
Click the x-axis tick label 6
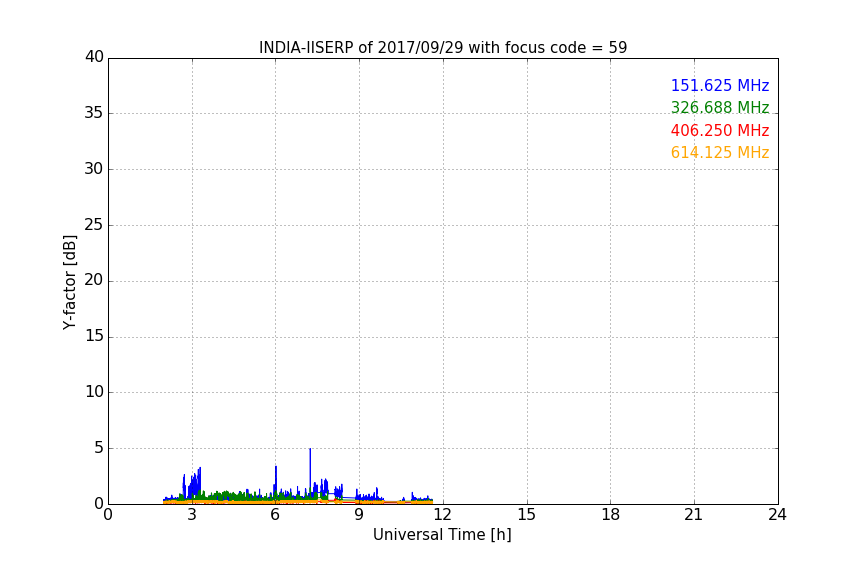click(276, 515)
